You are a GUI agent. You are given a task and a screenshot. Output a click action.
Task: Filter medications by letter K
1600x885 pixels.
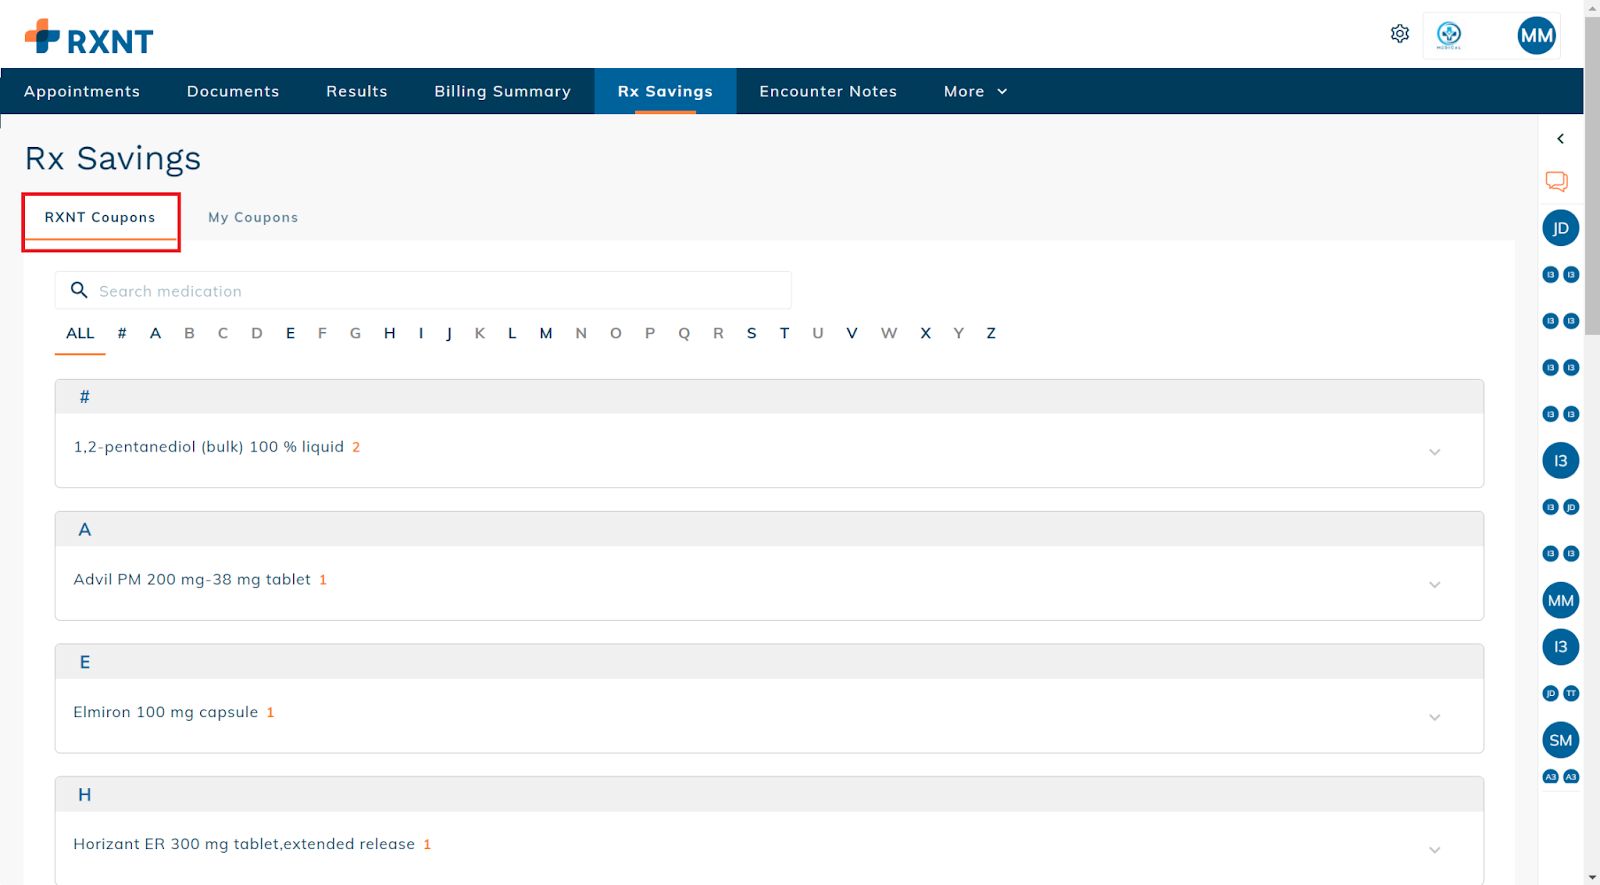click(480, 333)
